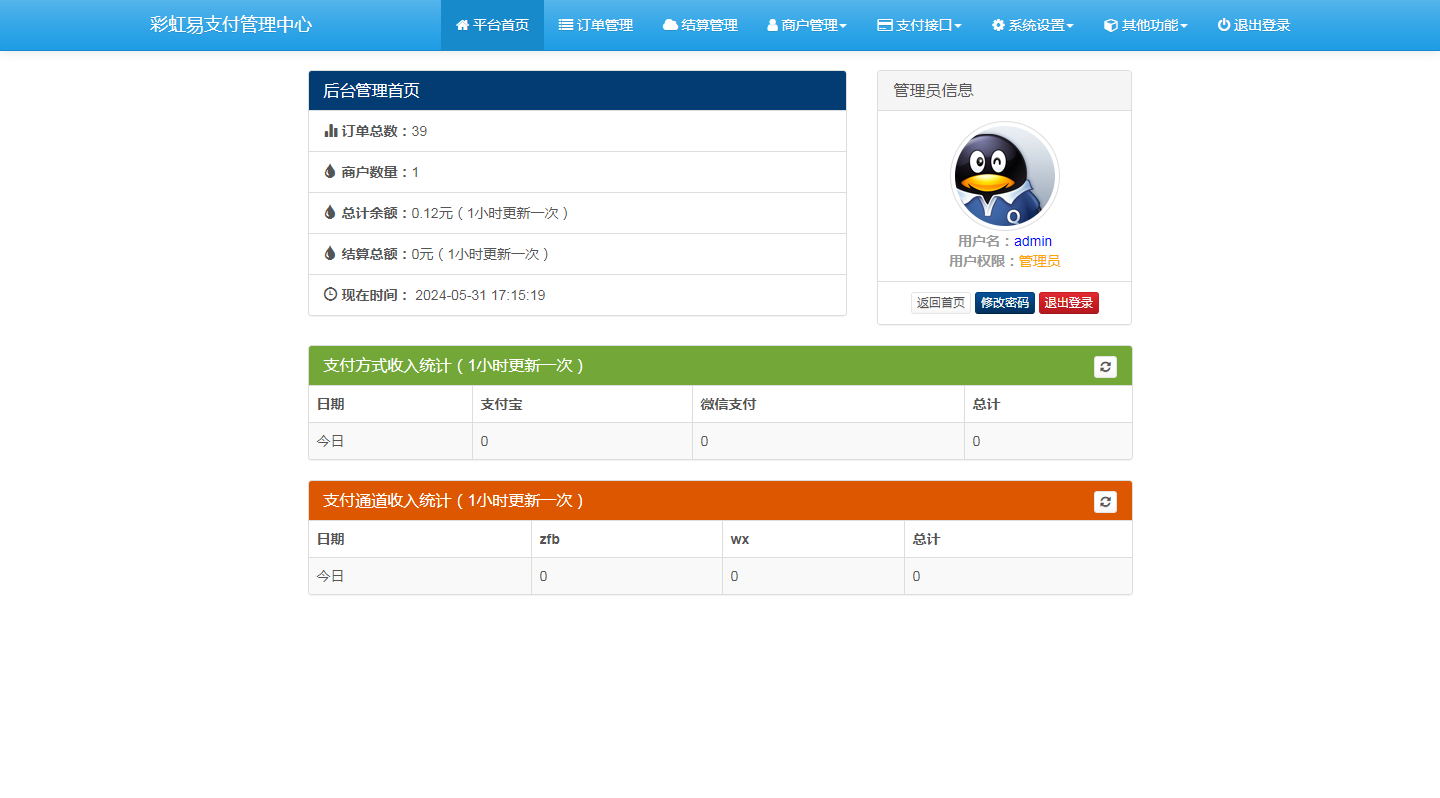The height and width of the screenshot is (798, 1440).
Task: Click the clock icon beside 现在时间
Action: (331, 294)
